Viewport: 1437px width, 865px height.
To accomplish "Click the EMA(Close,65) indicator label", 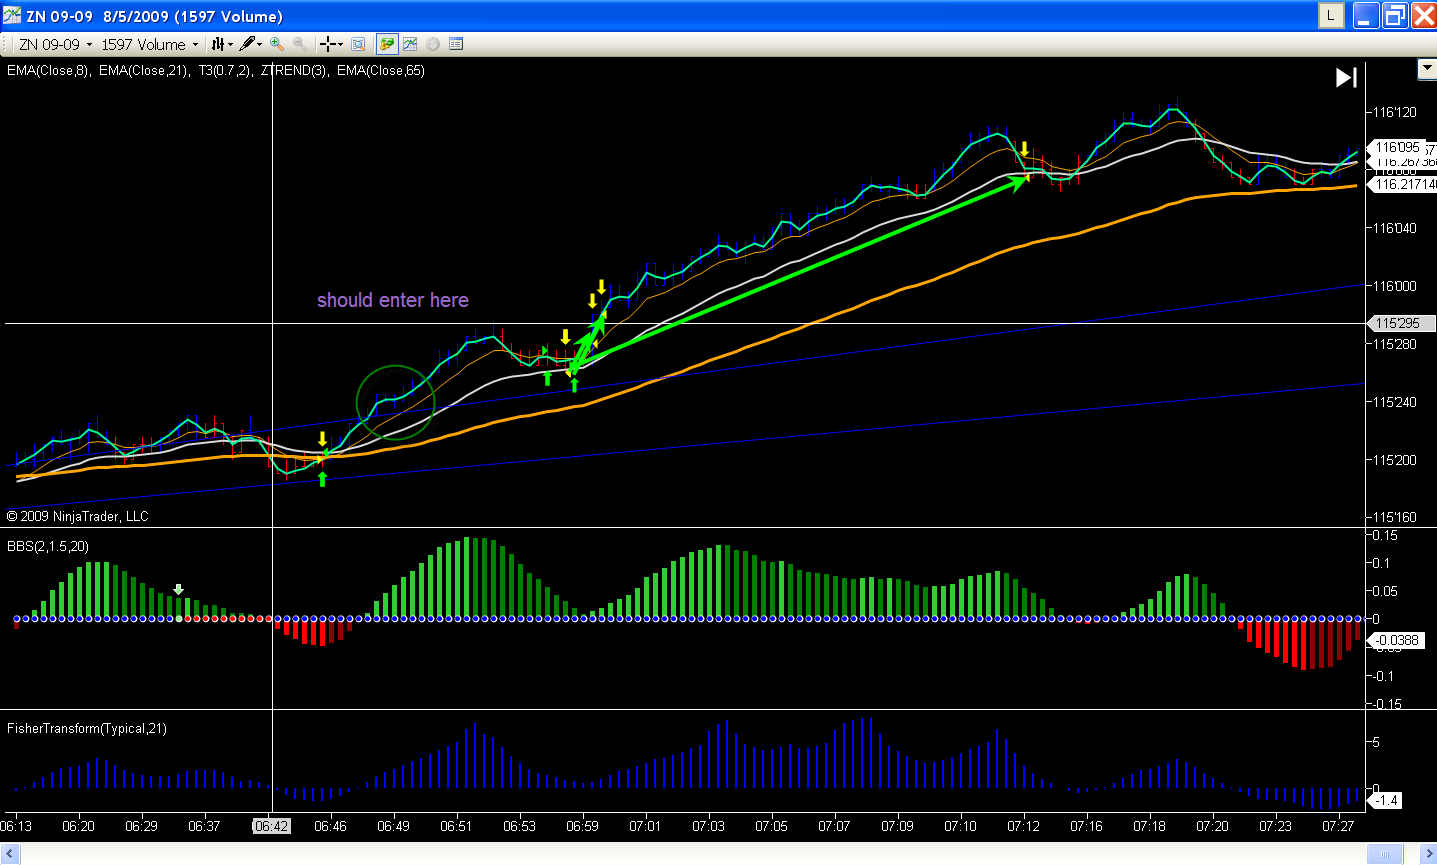I will tap(381, 71).
